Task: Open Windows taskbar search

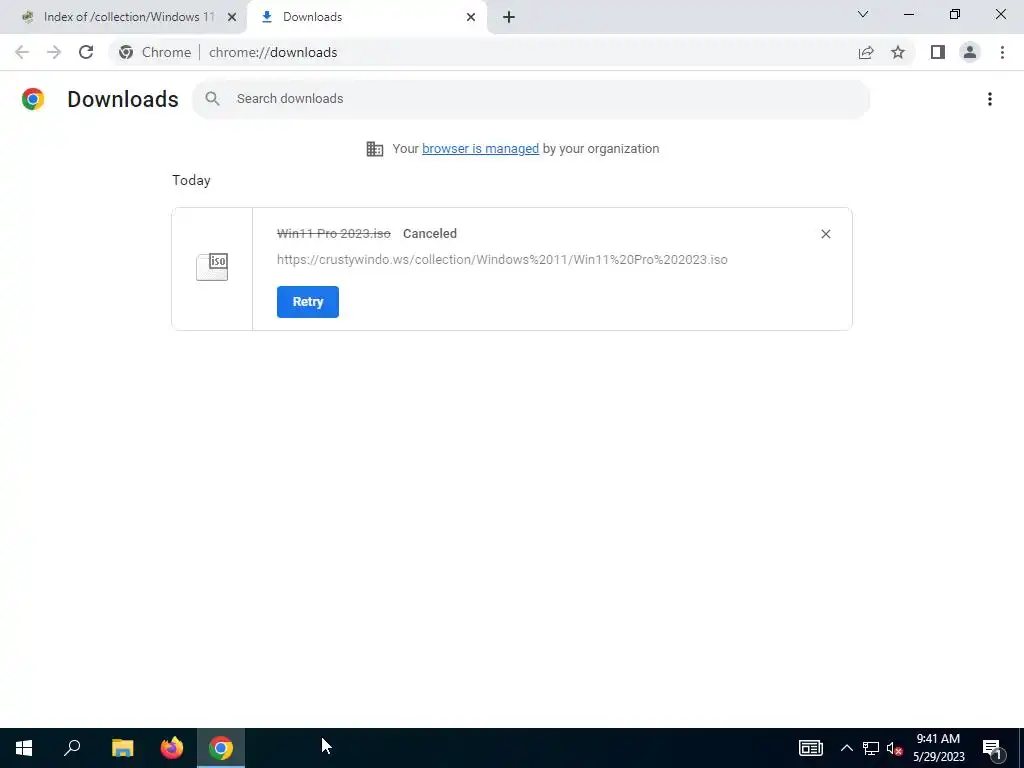Action: tap(72, 748)
